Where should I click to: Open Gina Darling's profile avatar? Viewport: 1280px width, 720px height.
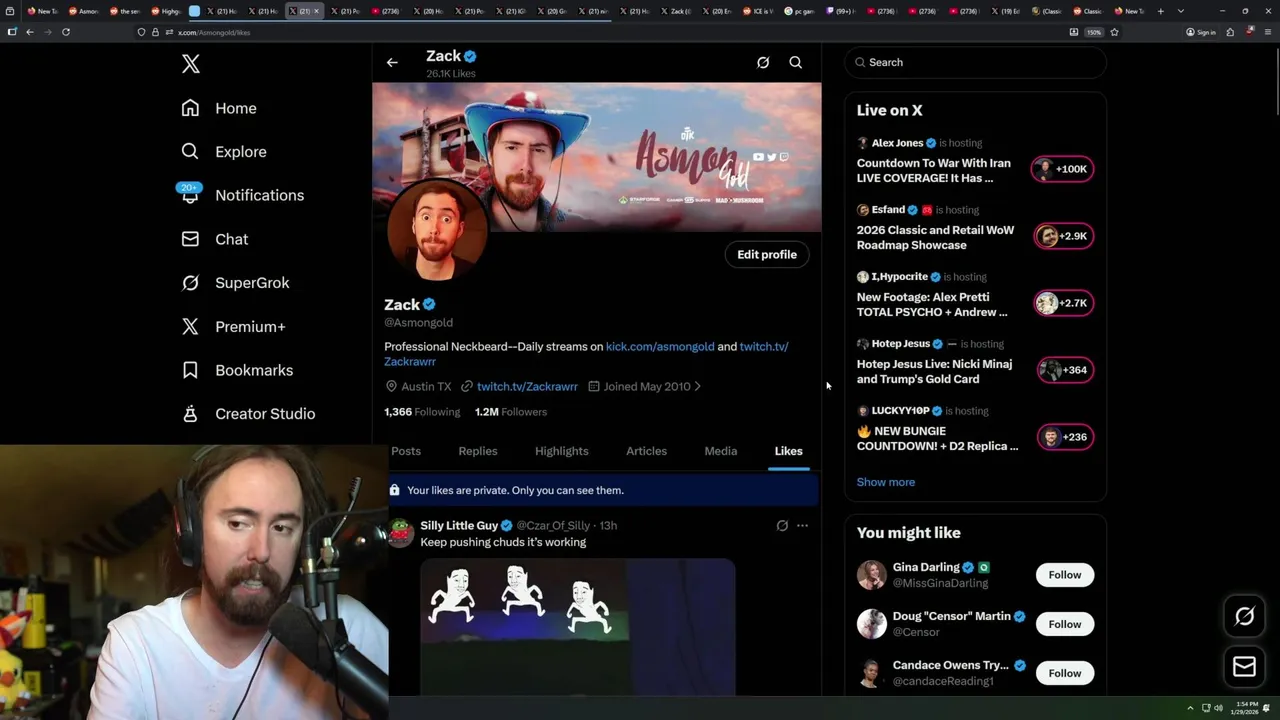871,576
